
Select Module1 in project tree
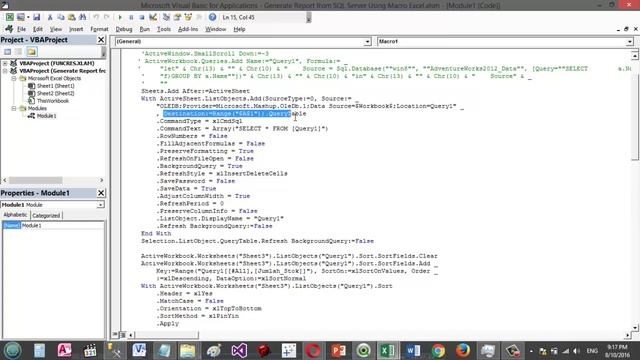click(47, 116)
